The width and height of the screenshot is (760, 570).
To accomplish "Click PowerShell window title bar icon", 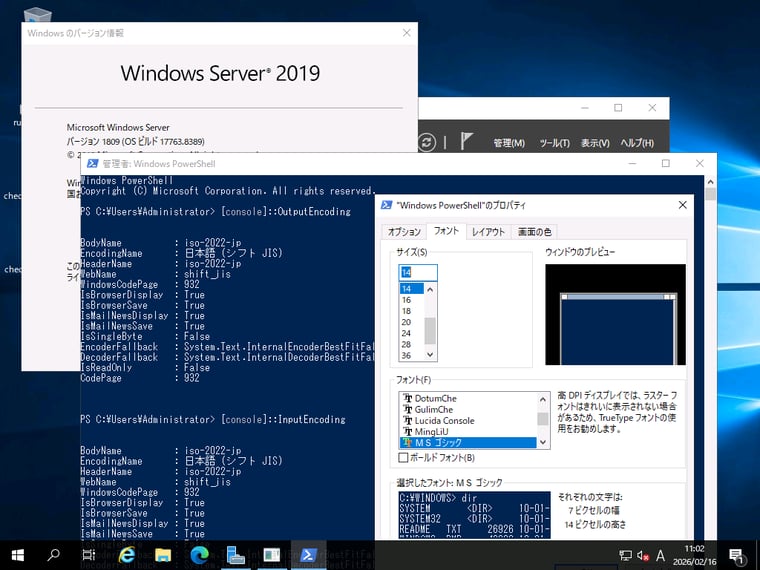I will (92, 164).
